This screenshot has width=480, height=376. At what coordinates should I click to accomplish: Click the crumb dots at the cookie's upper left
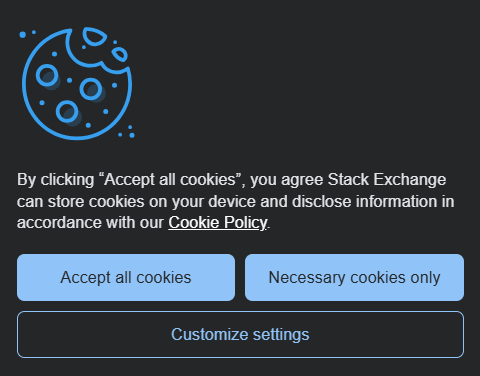click(27, 34)
